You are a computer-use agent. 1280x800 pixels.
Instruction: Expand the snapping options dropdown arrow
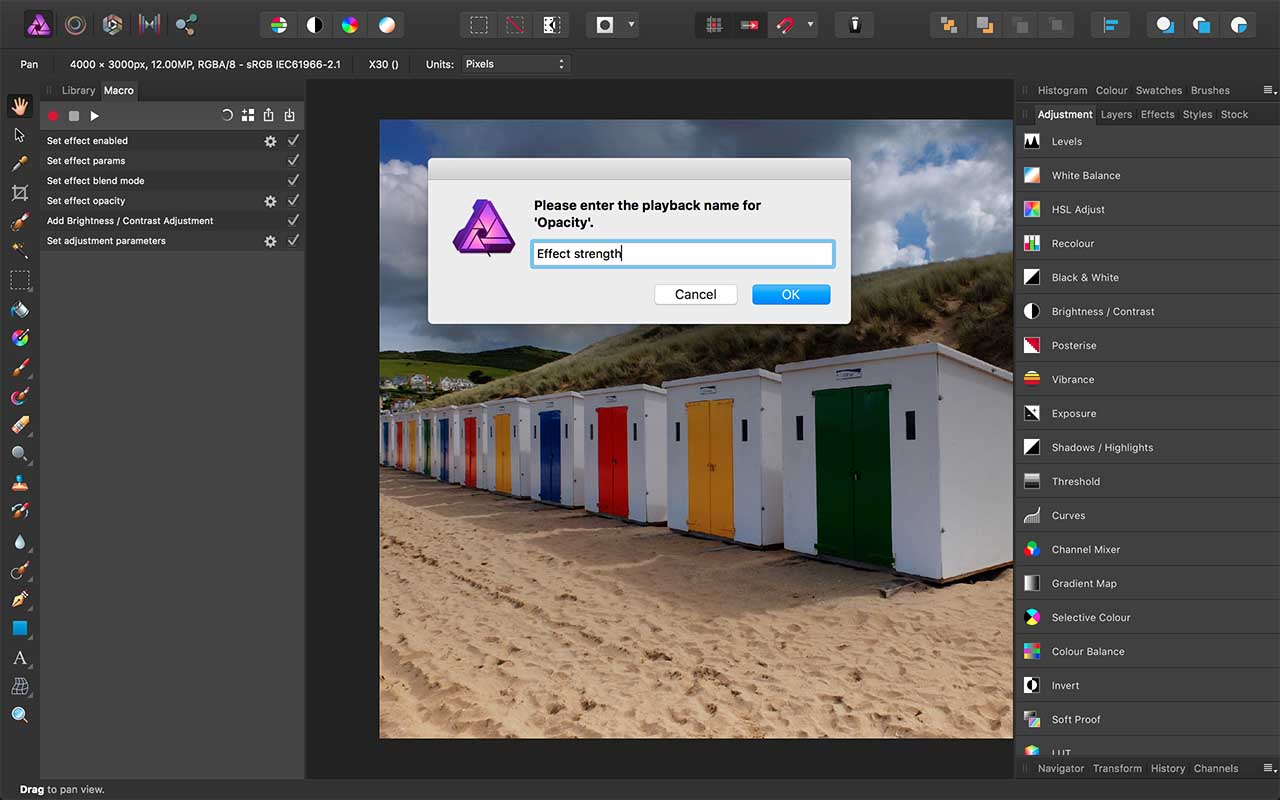click(810, 24)
